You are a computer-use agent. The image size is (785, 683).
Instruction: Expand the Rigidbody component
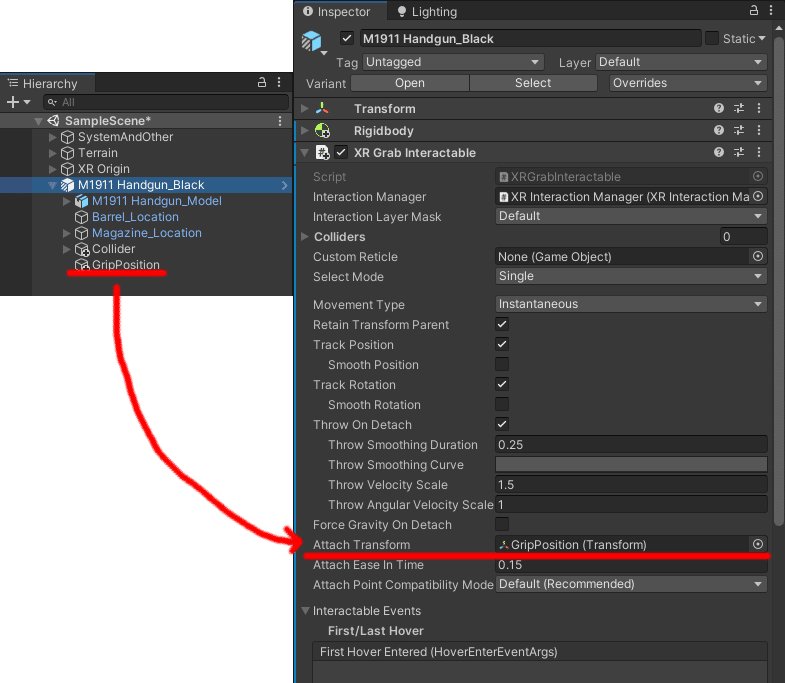coord(304,130)
